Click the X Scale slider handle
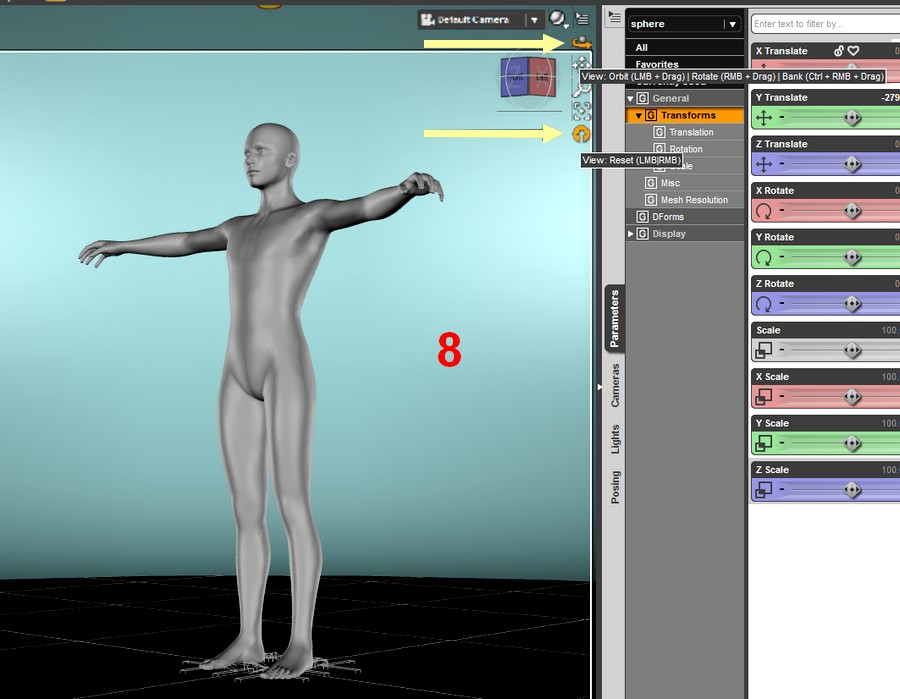 (852, 397)
